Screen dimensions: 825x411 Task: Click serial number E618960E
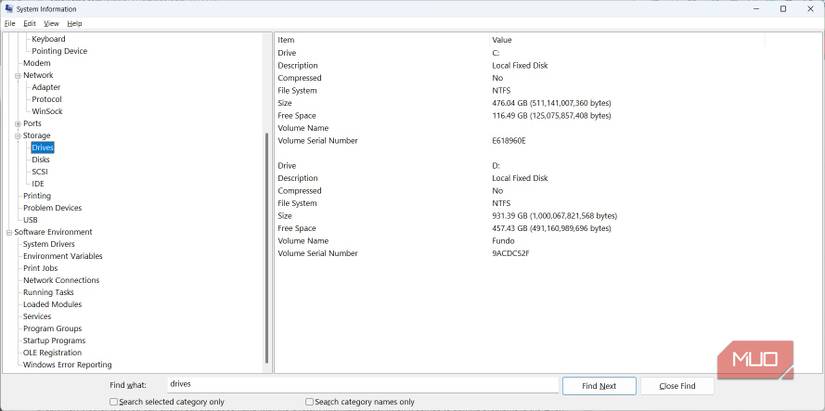click(509, 141)
